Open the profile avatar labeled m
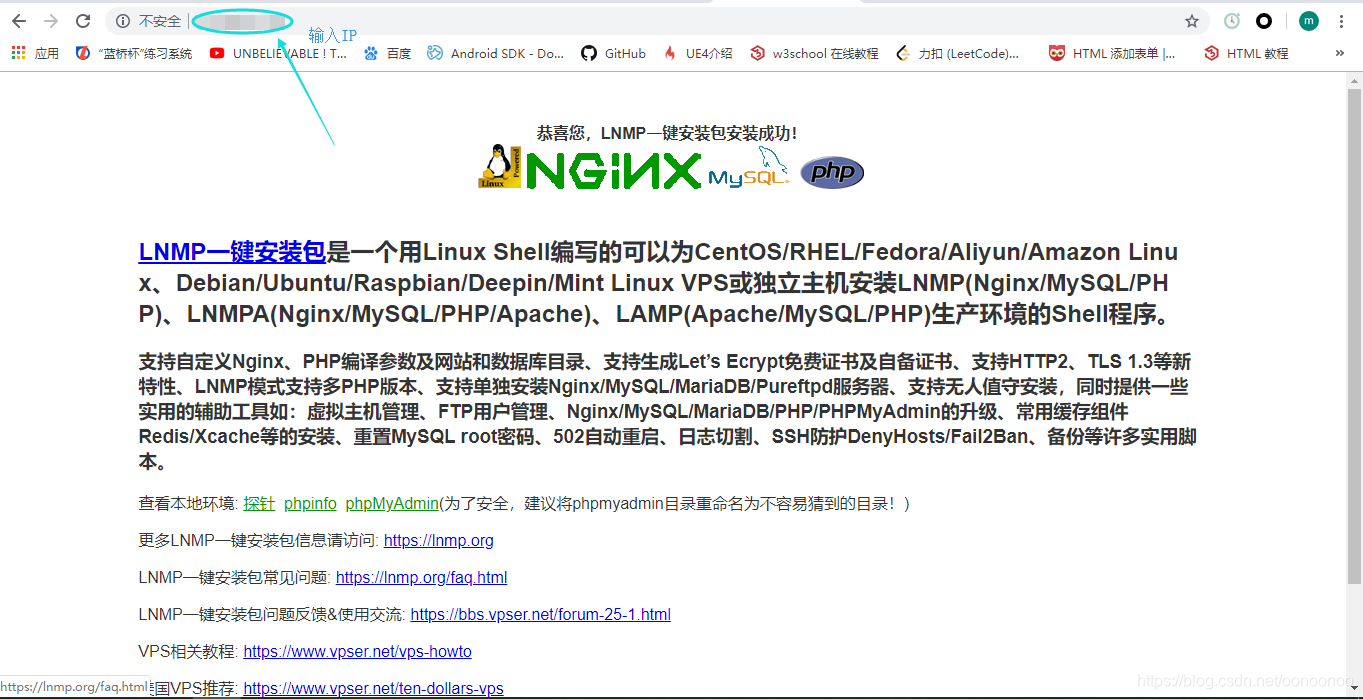Image resolution: width=1363 pixels, height=699 pixels. [1309, 21]
